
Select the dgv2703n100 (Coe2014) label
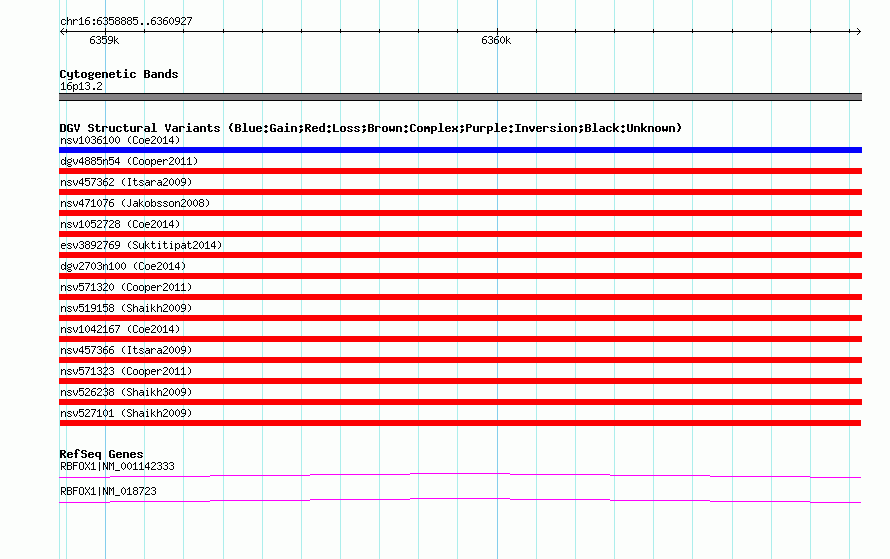coord(123,266)
